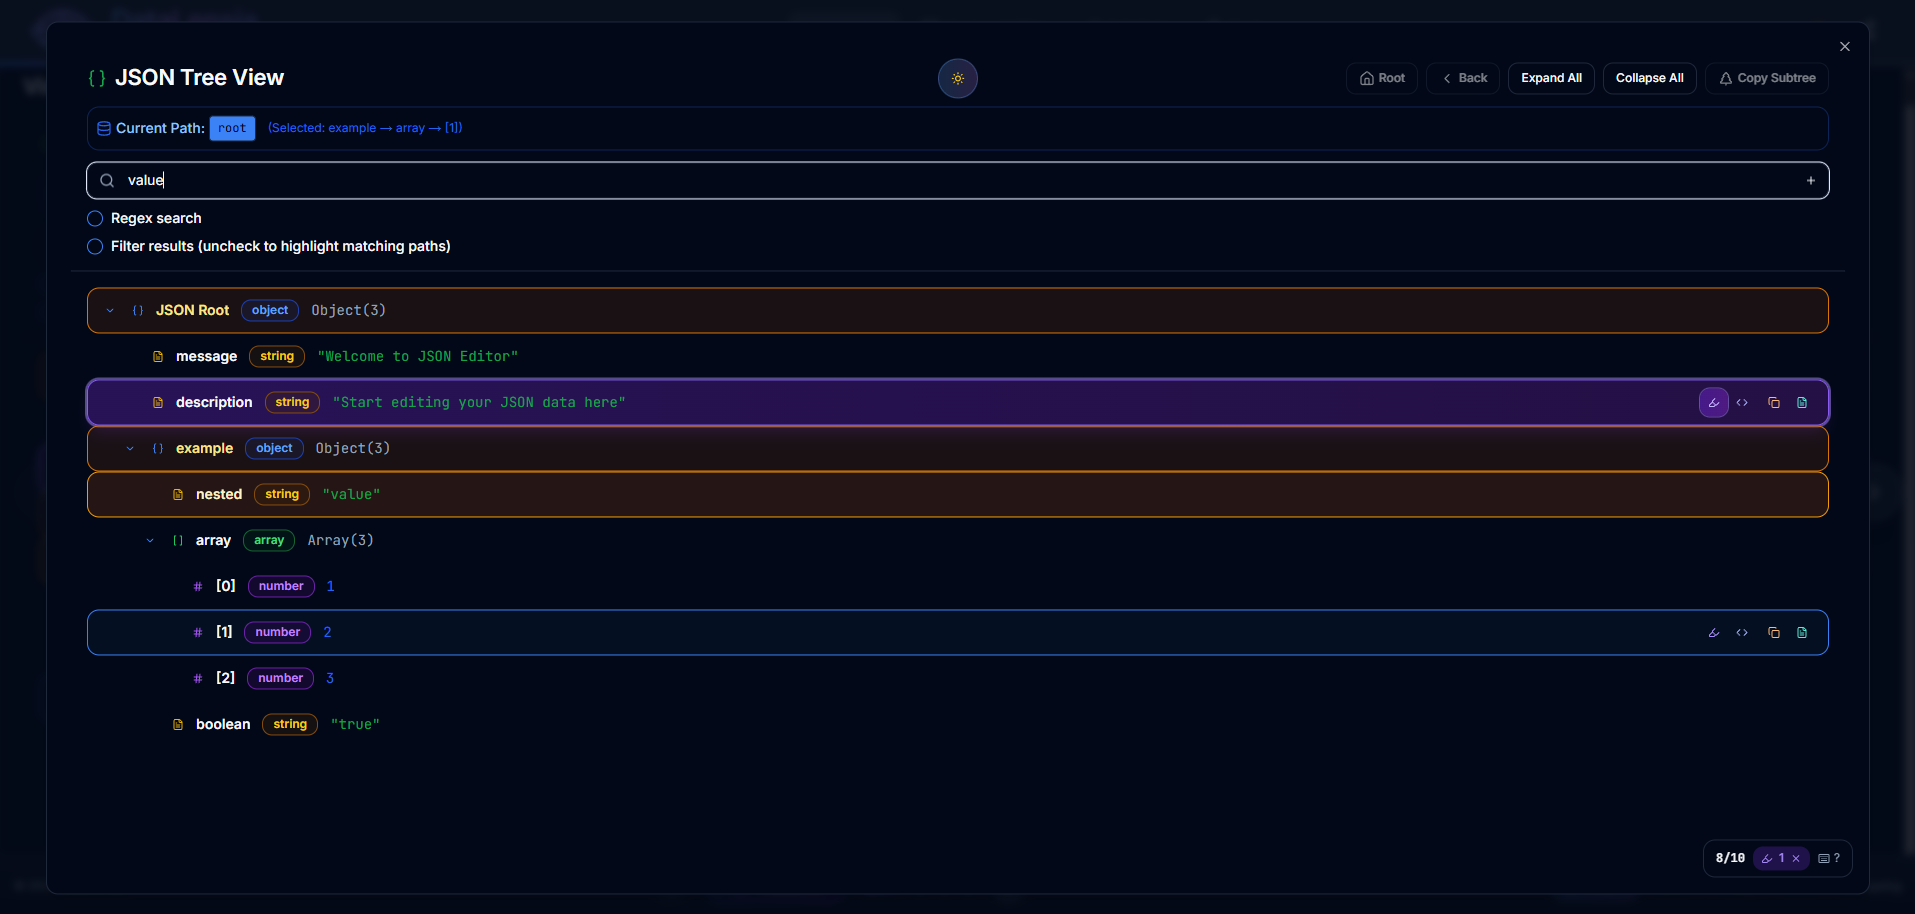Click the file icon beside message
Image resolution: width=1915 pixels, height=914 pixels.
coord(158,357)
